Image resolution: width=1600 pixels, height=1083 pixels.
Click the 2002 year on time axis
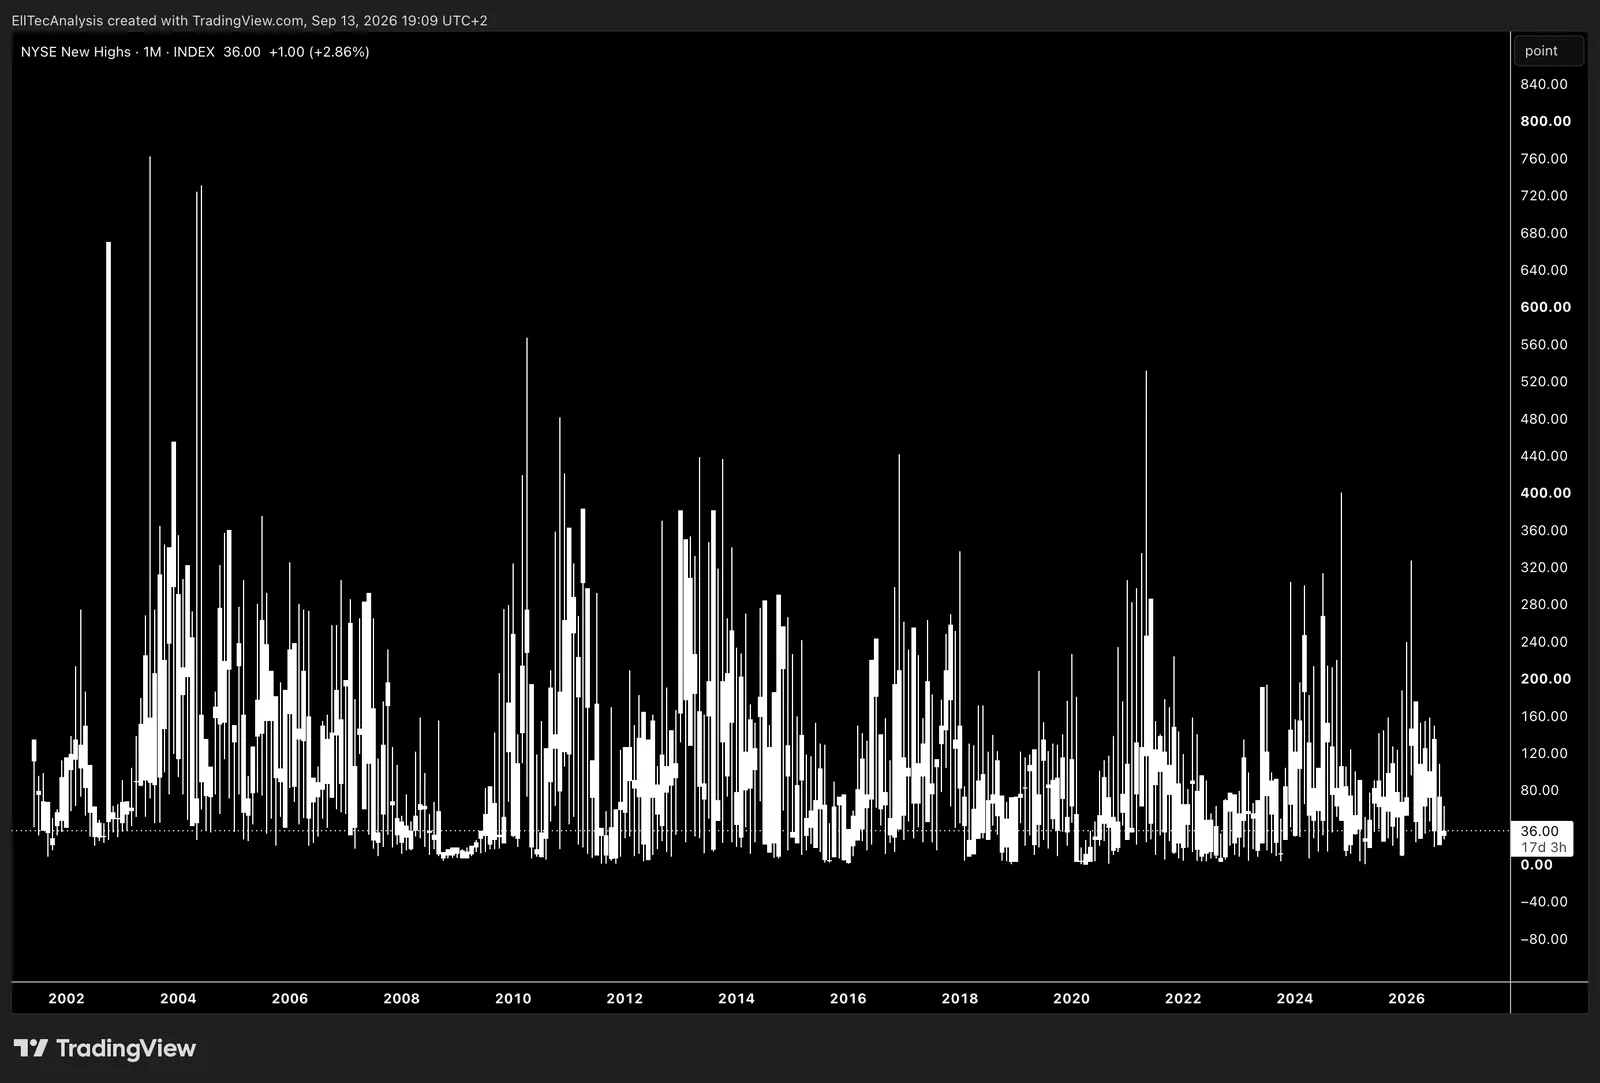[x=67, y=998]
